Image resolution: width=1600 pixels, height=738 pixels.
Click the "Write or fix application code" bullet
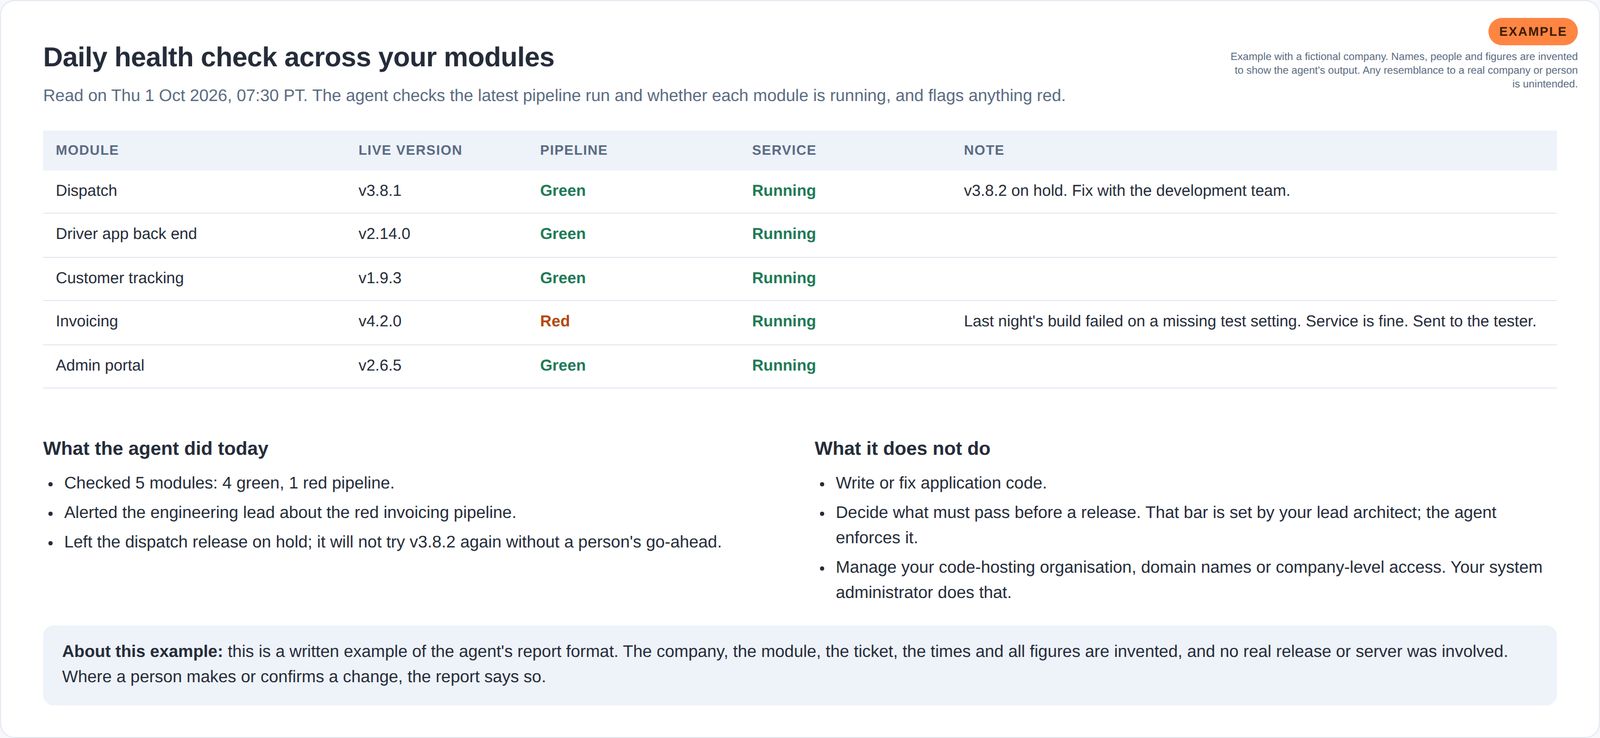(x=941, y=483)
